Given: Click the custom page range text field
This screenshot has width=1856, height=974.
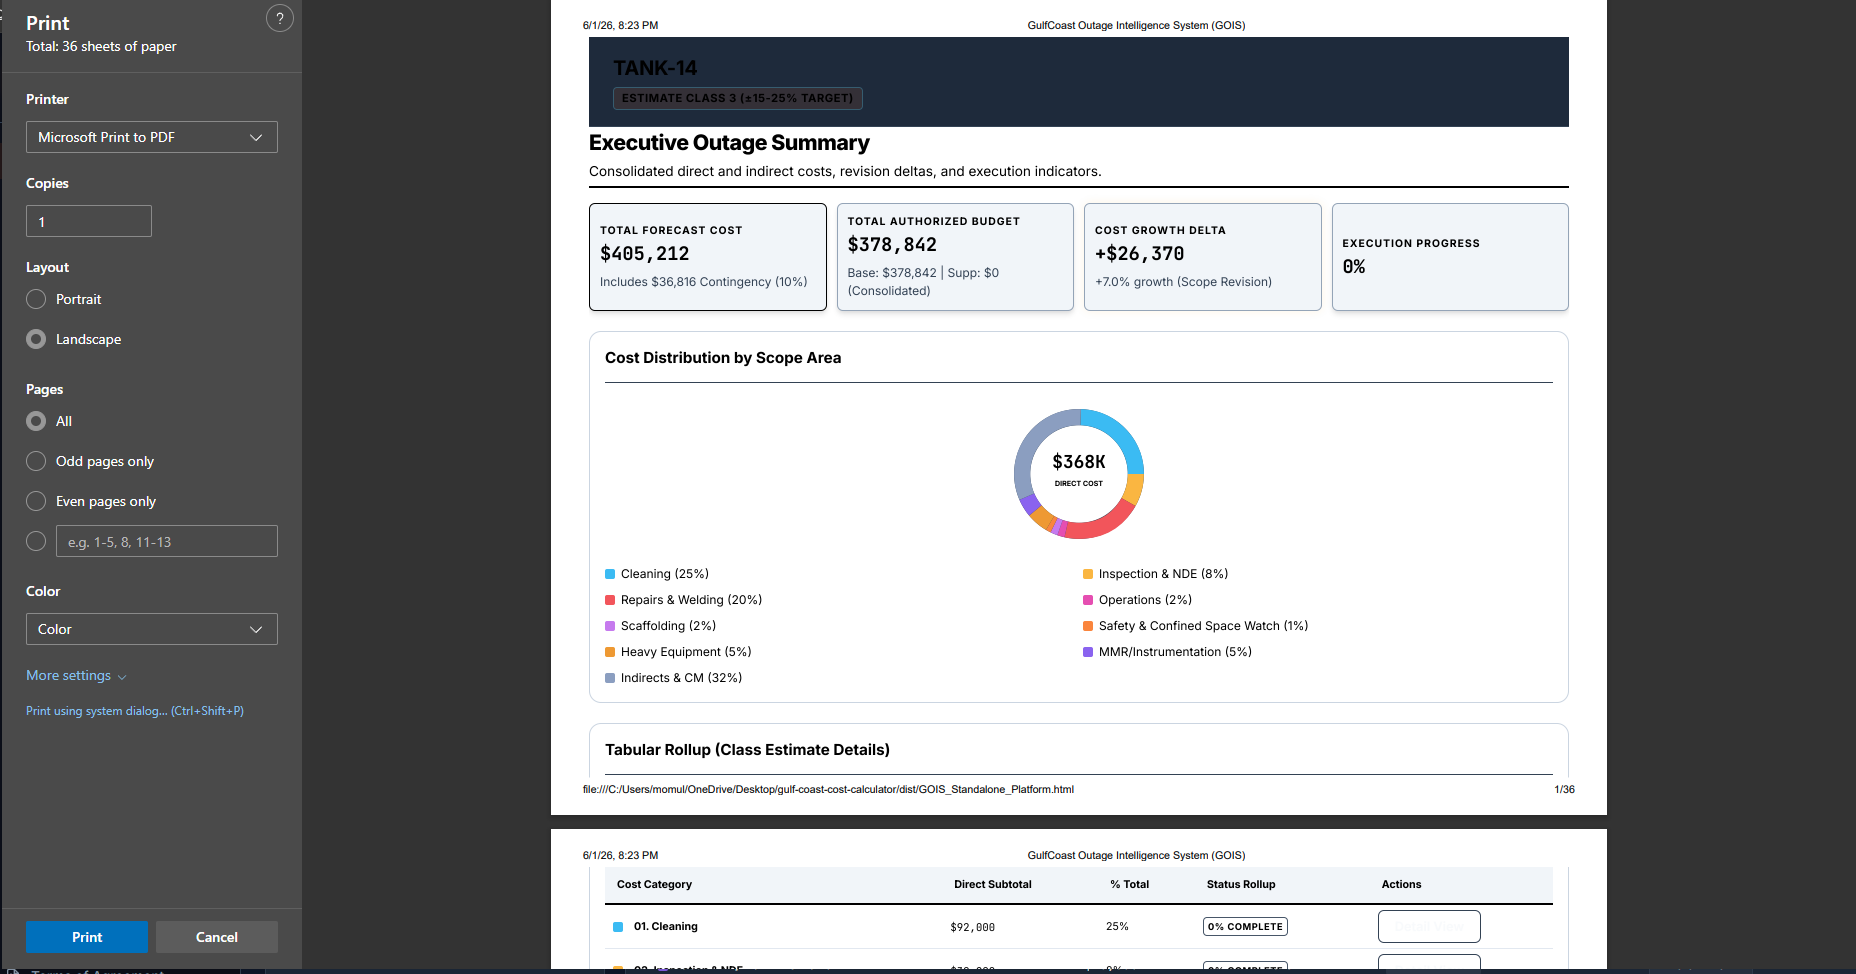Looking at the screenshot, I should pos(167,541).
